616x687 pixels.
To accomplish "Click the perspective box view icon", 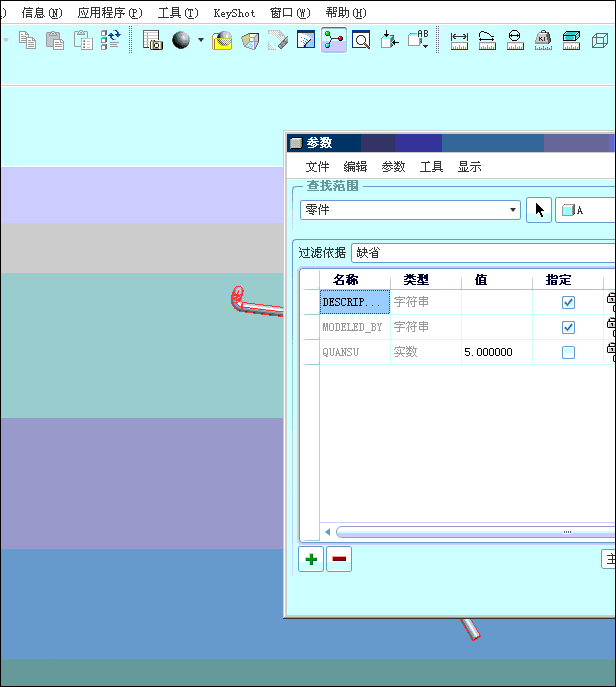I will (x=250, y=41).
